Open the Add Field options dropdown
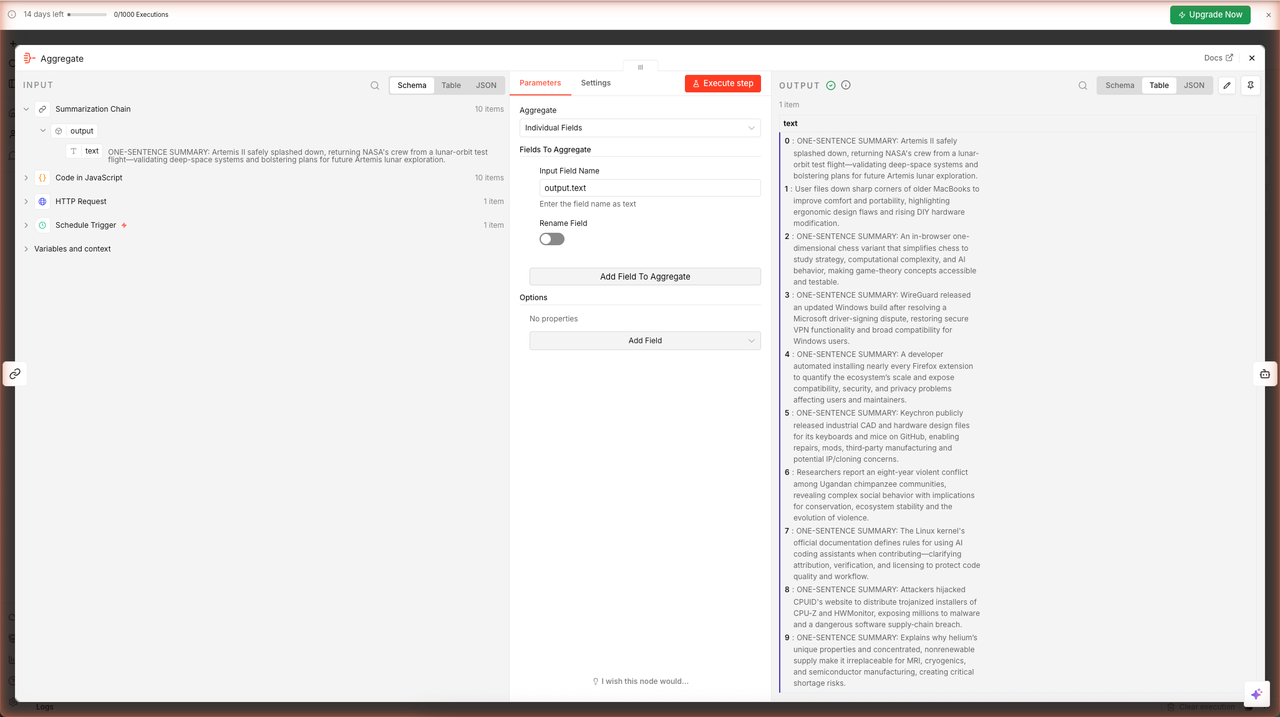The image size is (1280, 717). [645, 341]
